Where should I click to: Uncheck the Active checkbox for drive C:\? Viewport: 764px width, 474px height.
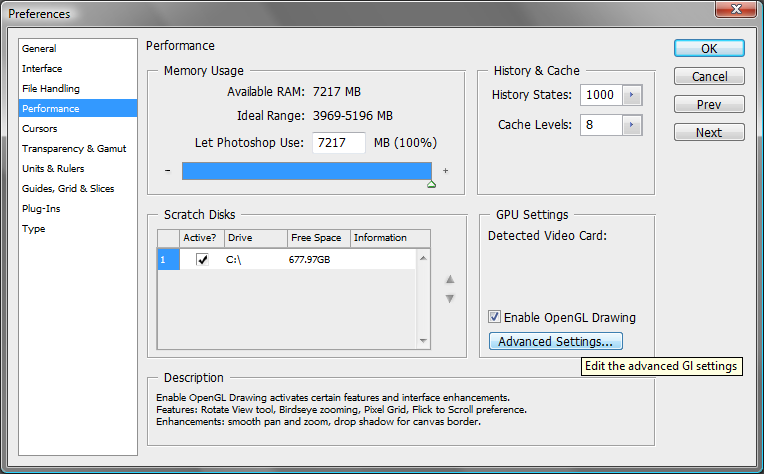[202, 259]
